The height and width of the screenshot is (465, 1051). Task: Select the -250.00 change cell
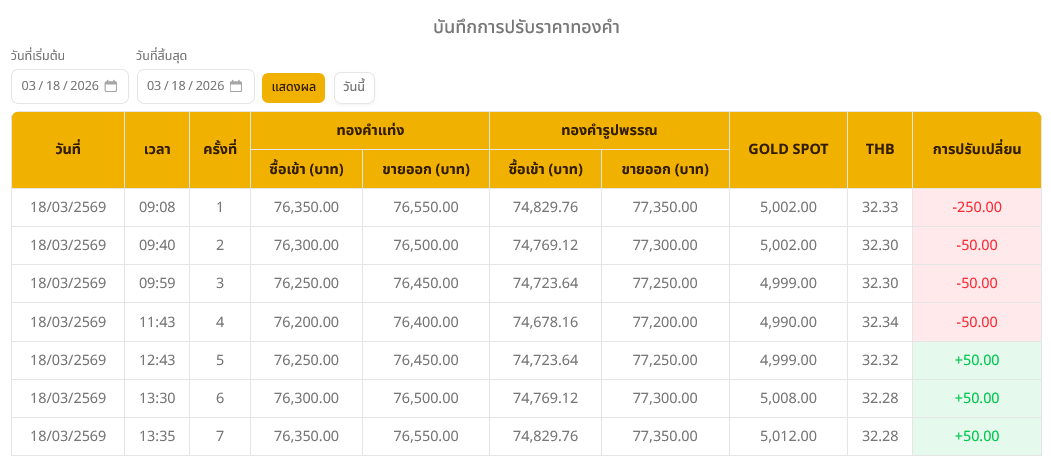coord(976,207)
